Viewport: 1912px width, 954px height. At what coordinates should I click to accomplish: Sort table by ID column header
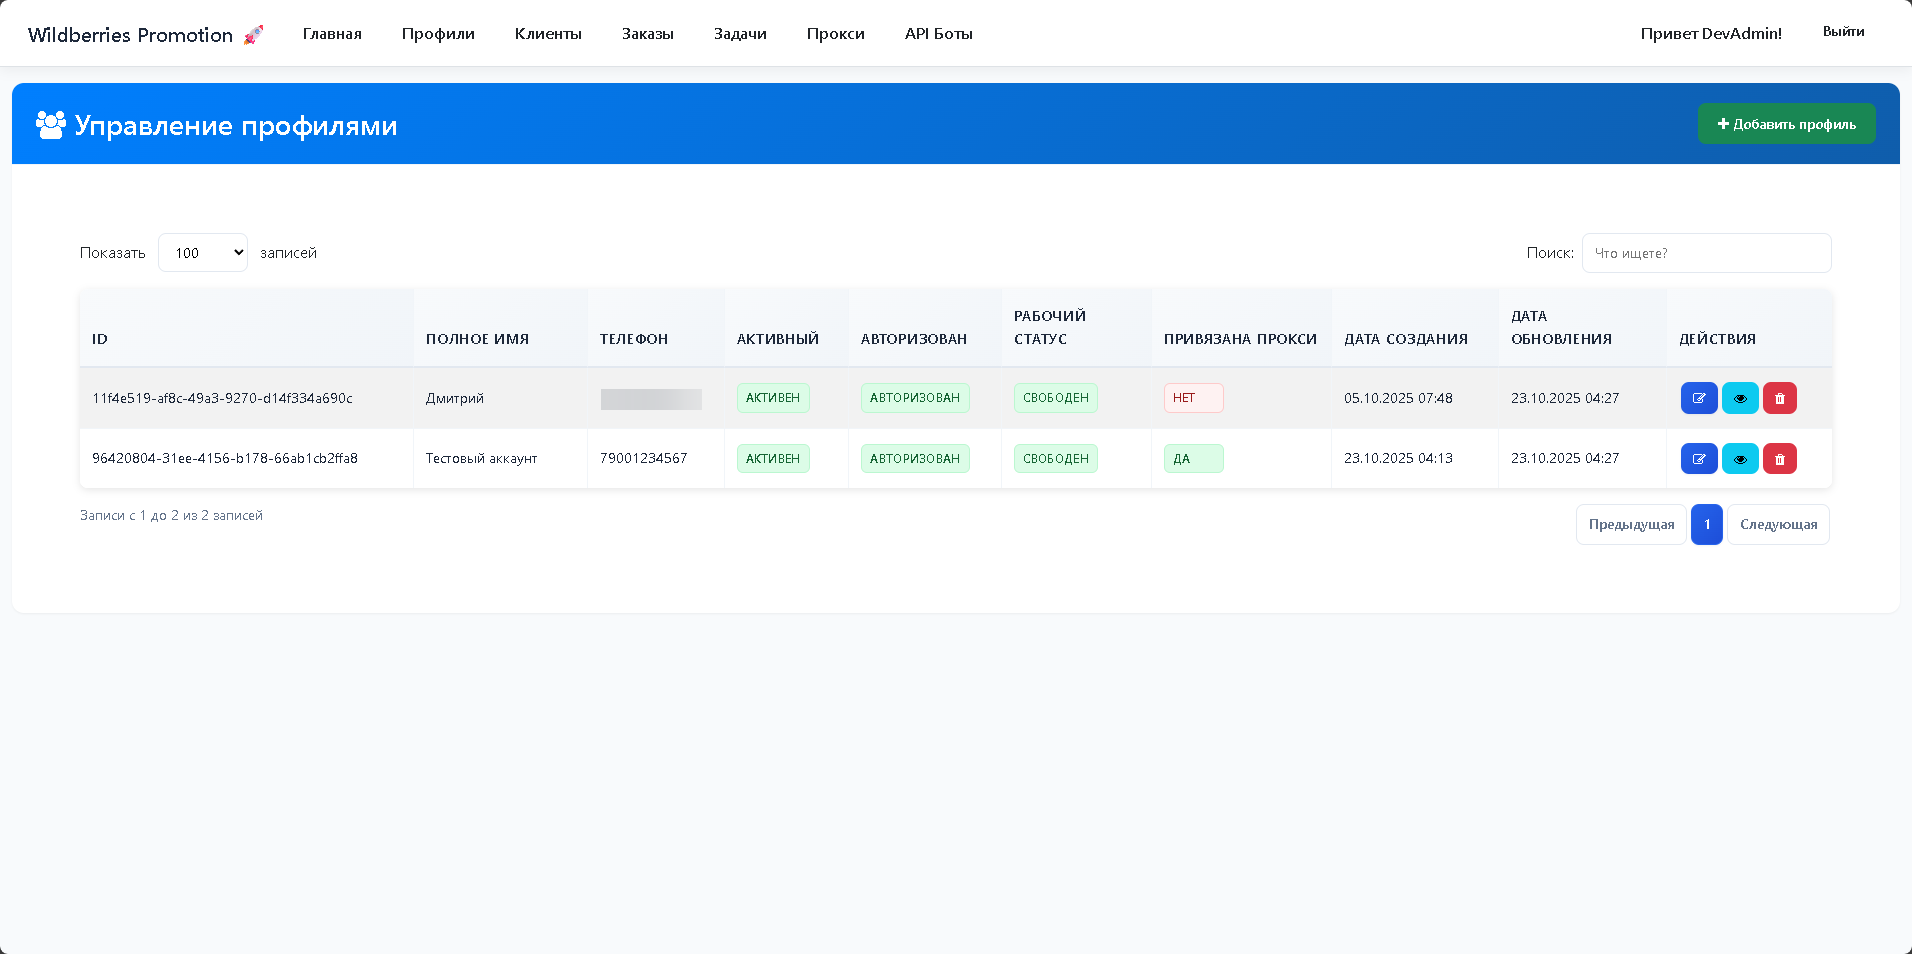(x=100, y=339)
